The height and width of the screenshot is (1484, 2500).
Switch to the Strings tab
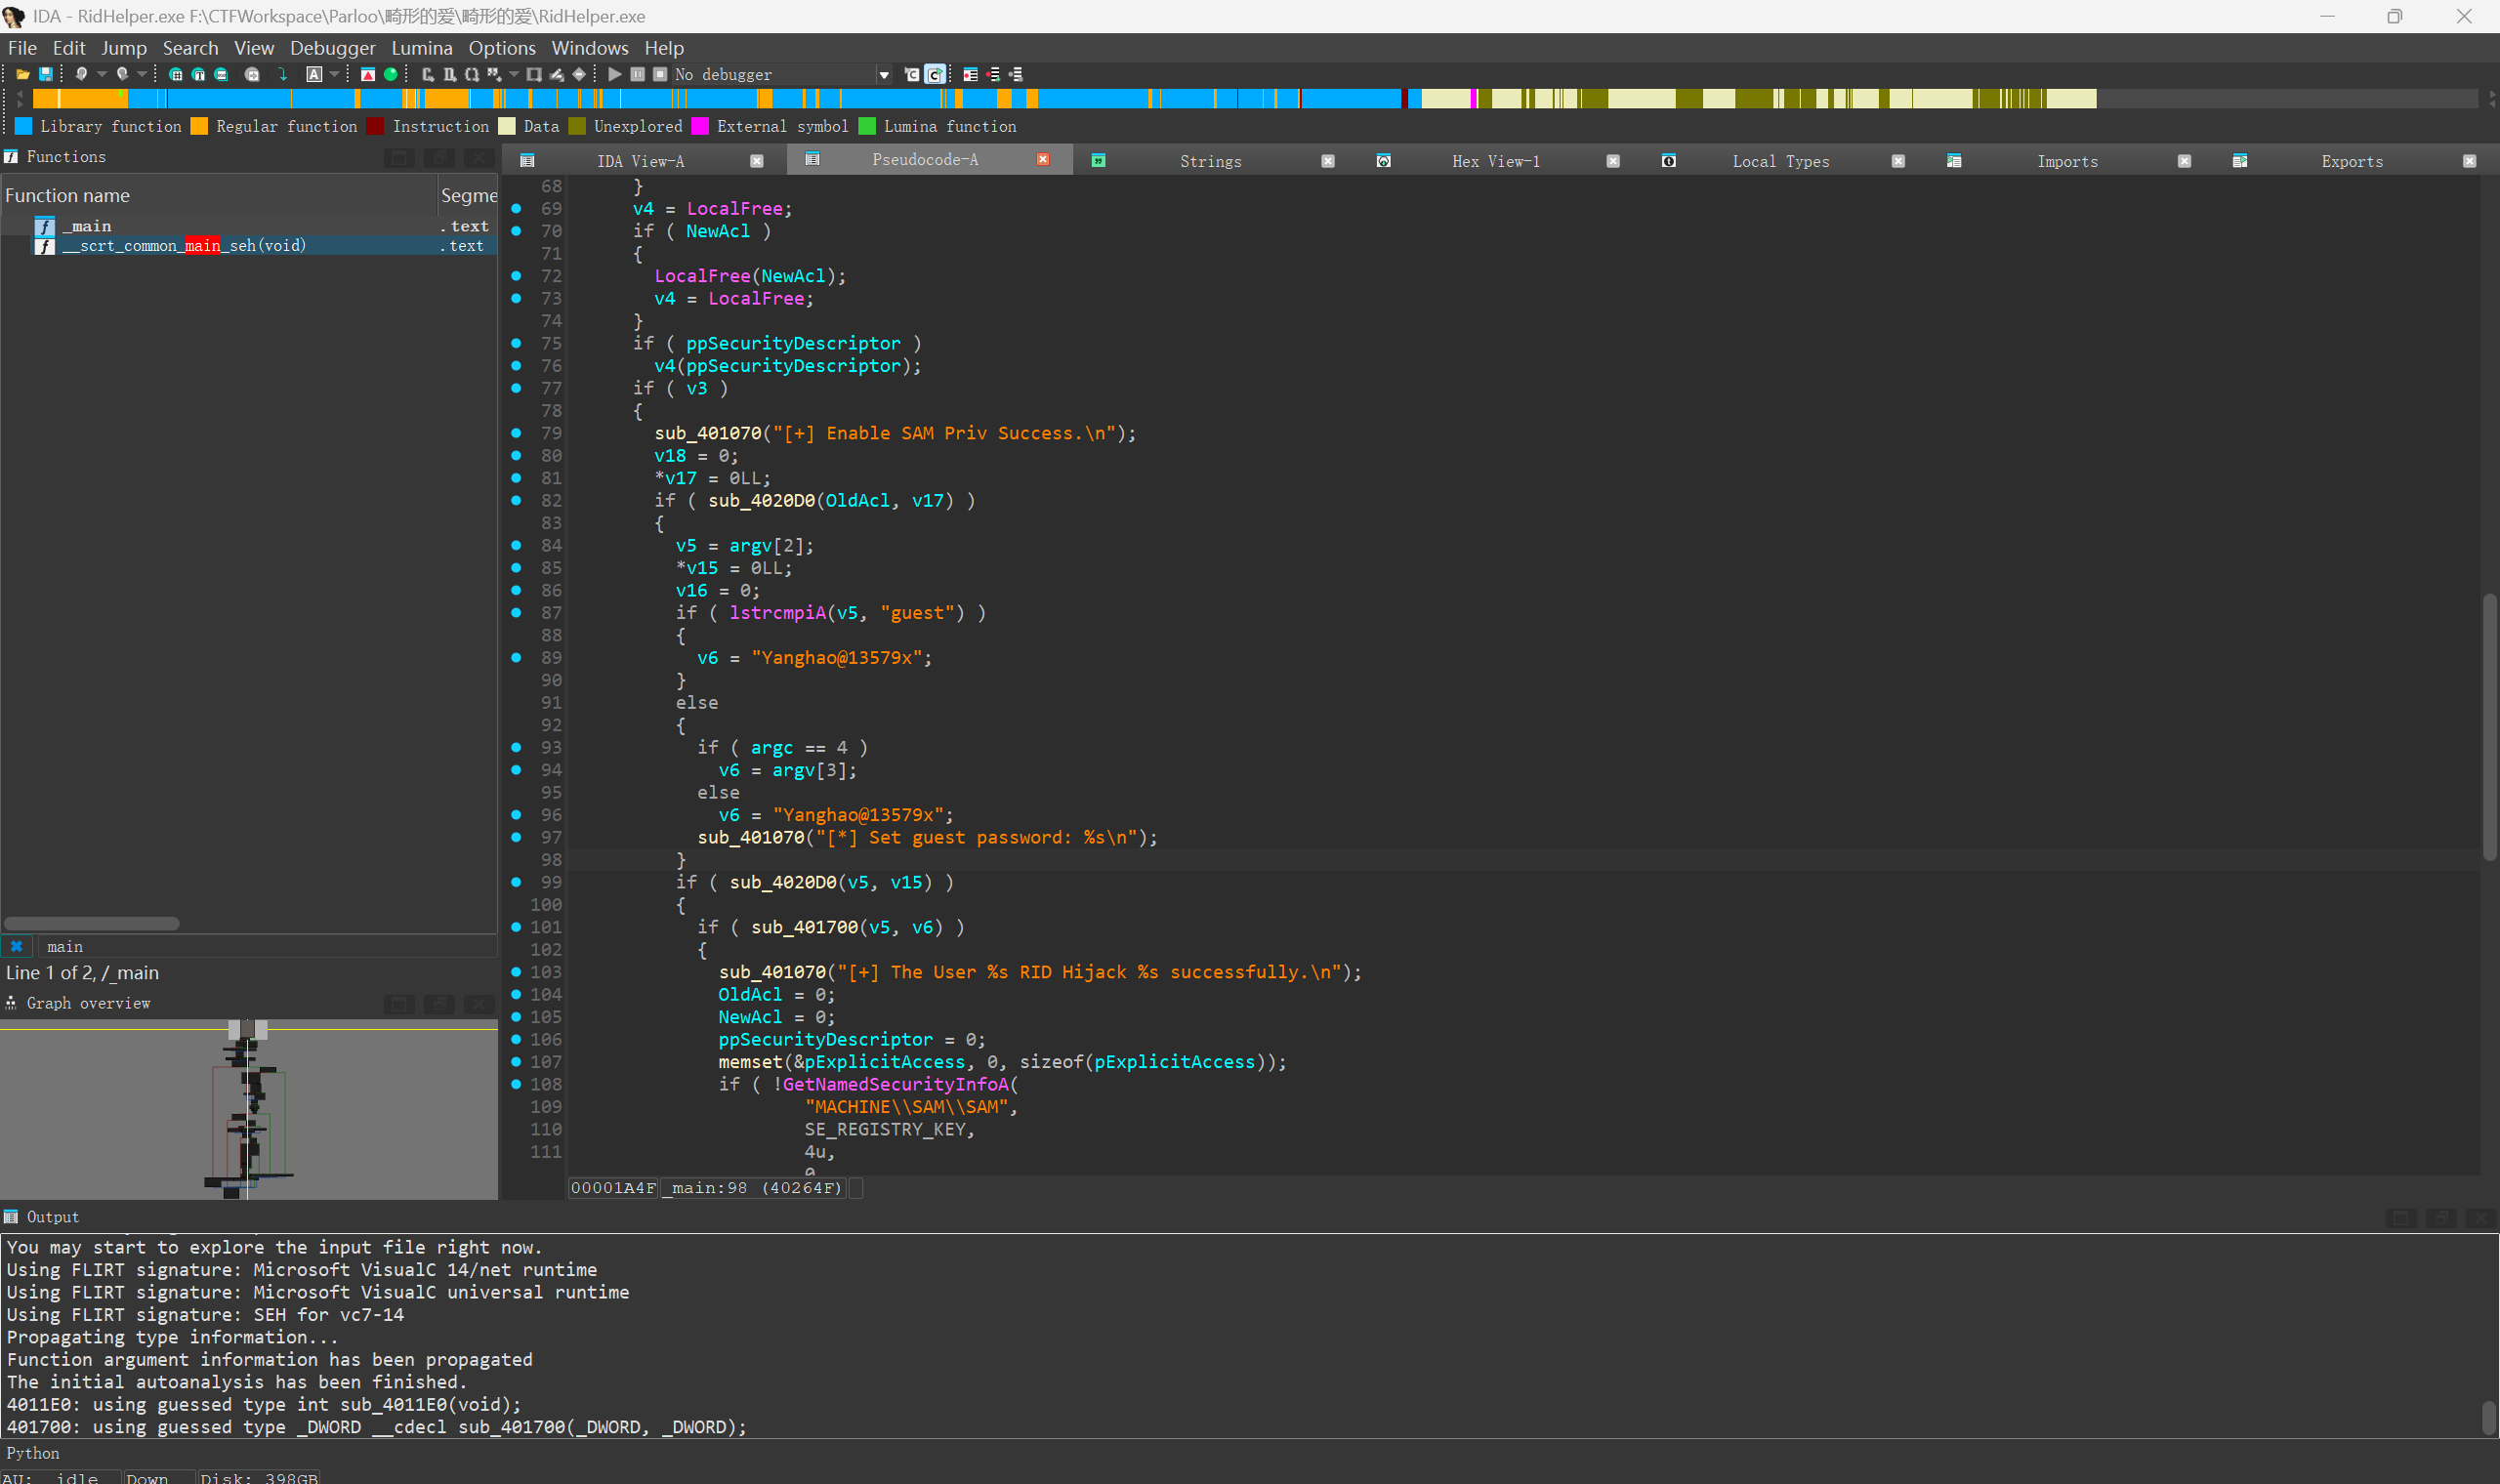pos(1210,161)
